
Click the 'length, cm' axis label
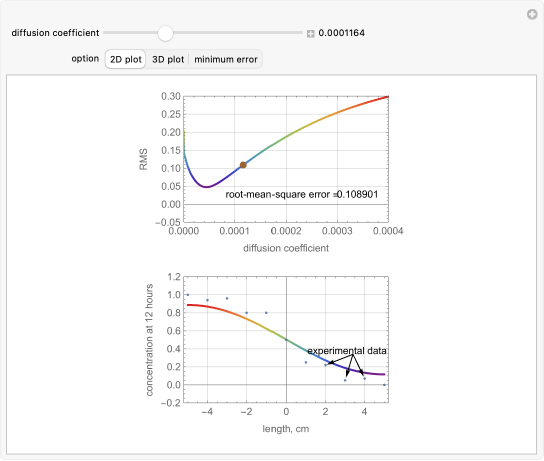(x=286, y=429)
